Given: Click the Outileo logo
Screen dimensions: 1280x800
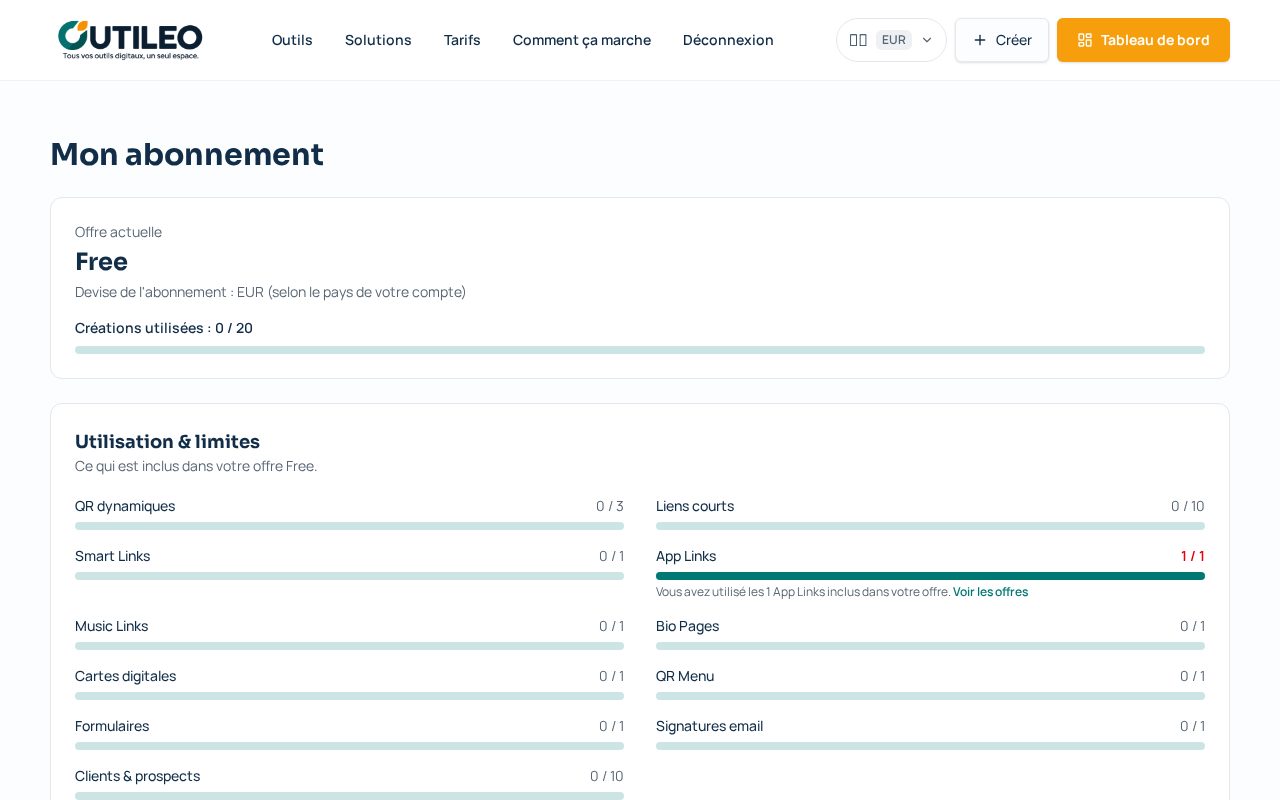Looking at the screenshot, I should [130, 40].
